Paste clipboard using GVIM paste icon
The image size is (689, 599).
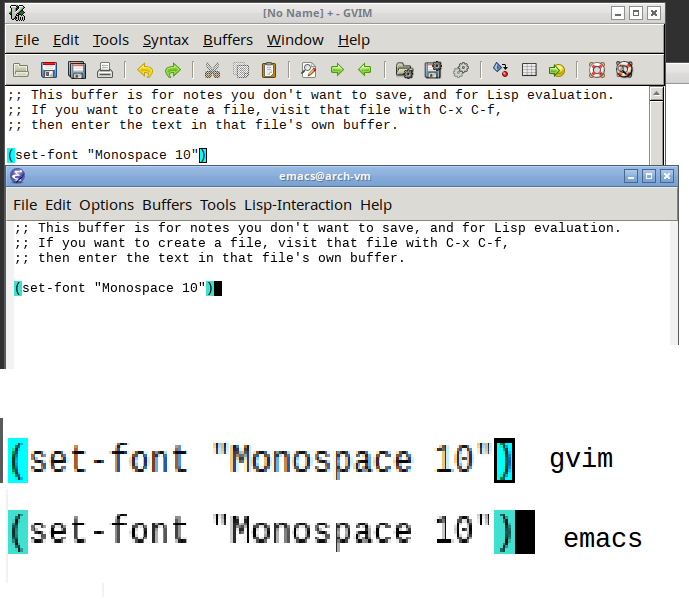pos(269,70)
